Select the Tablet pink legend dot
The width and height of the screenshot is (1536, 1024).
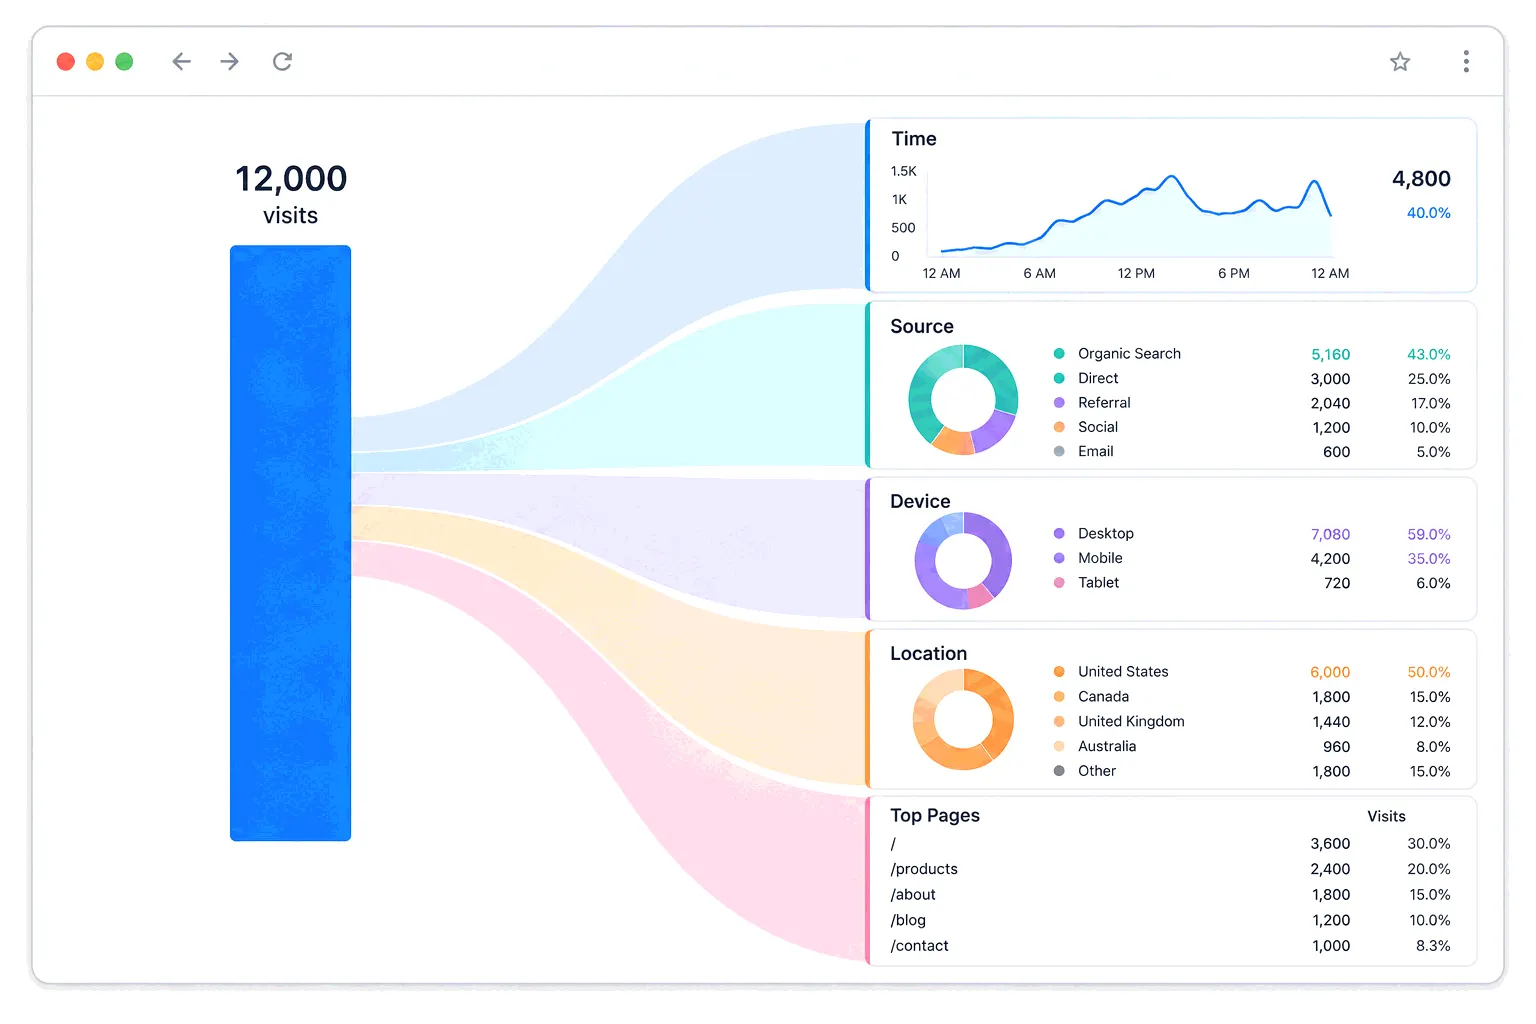(1059, 583)
